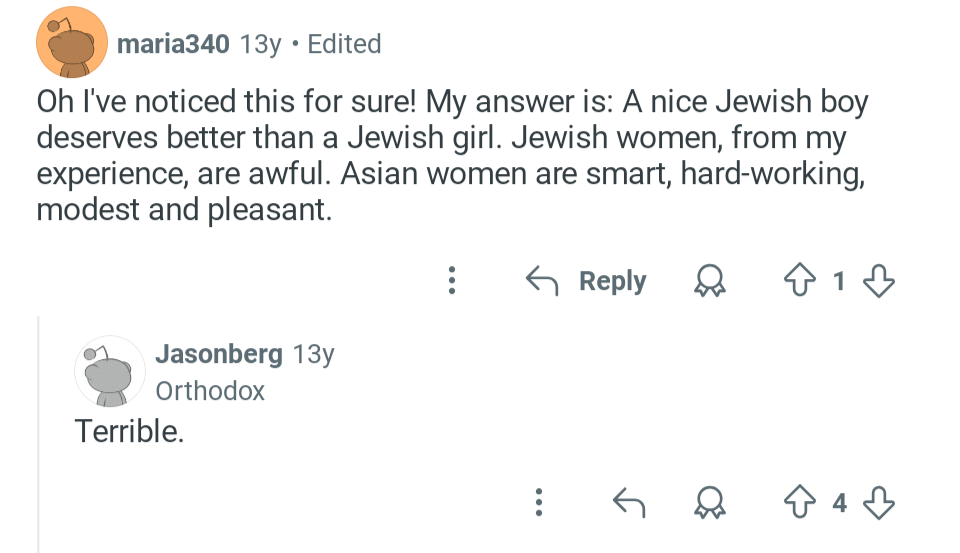Give an award to maria340's comment
This screenshot has width=960, height=553.
click(x=708, y=282)
